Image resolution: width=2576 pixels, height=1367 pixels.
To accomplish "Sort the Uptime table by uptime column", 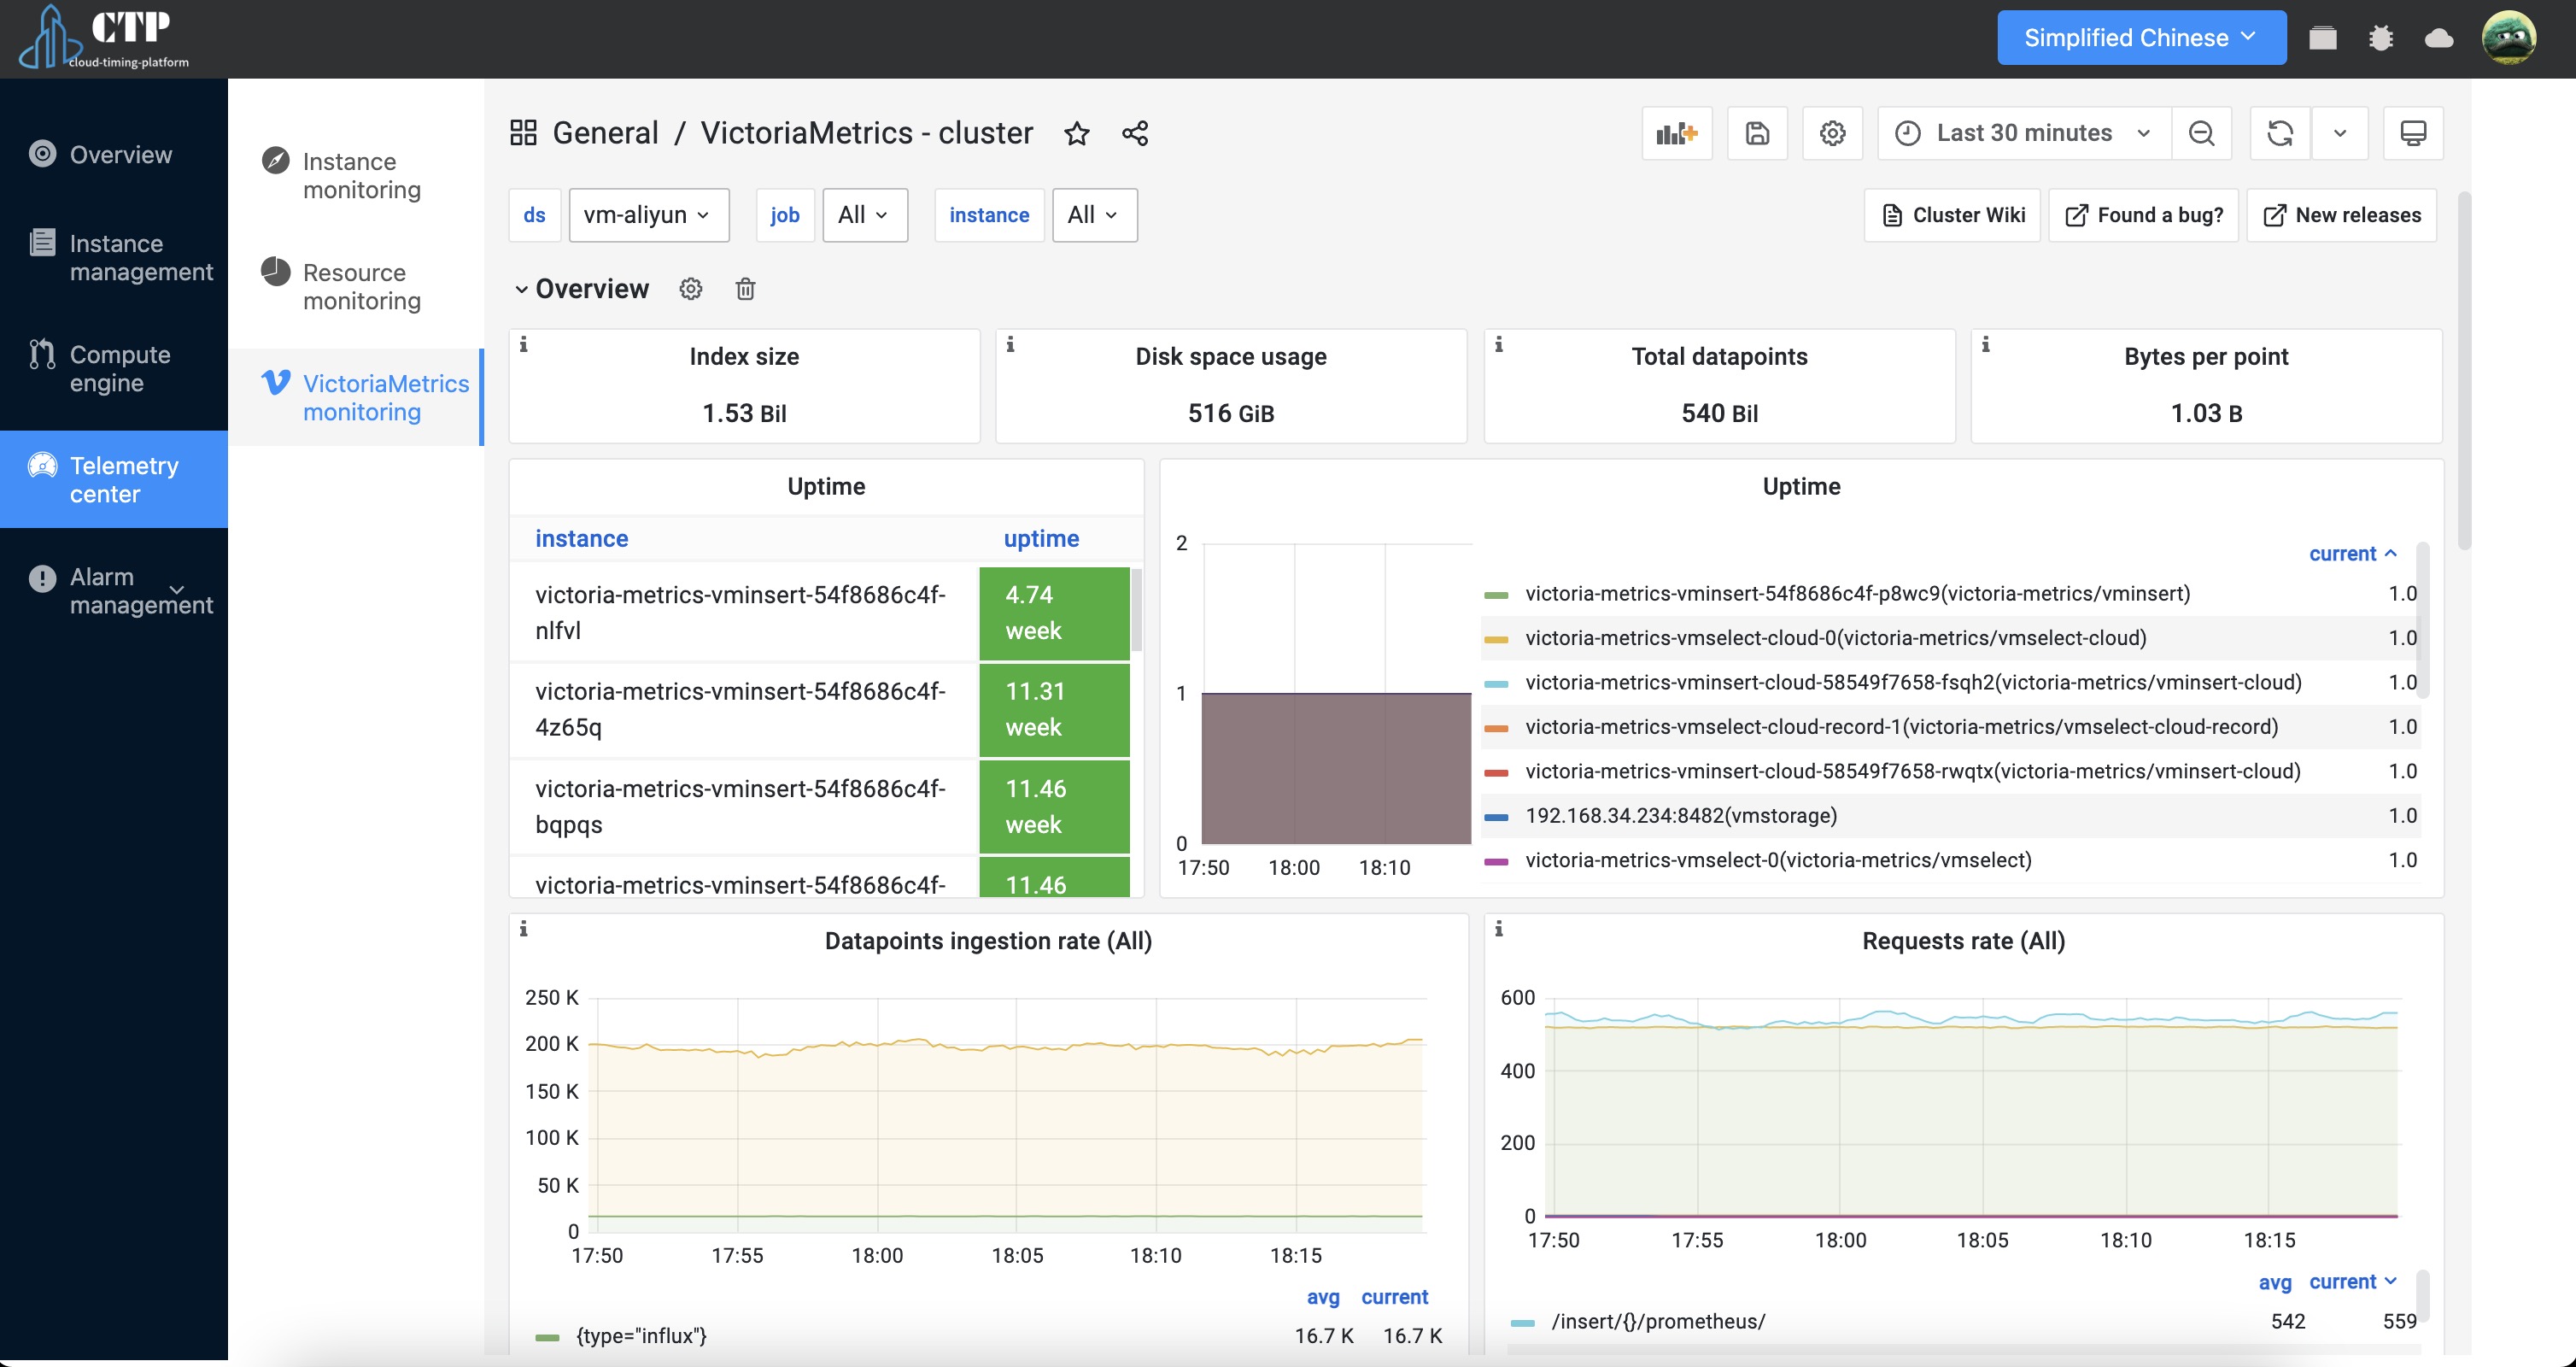I will click(1041, 539).
